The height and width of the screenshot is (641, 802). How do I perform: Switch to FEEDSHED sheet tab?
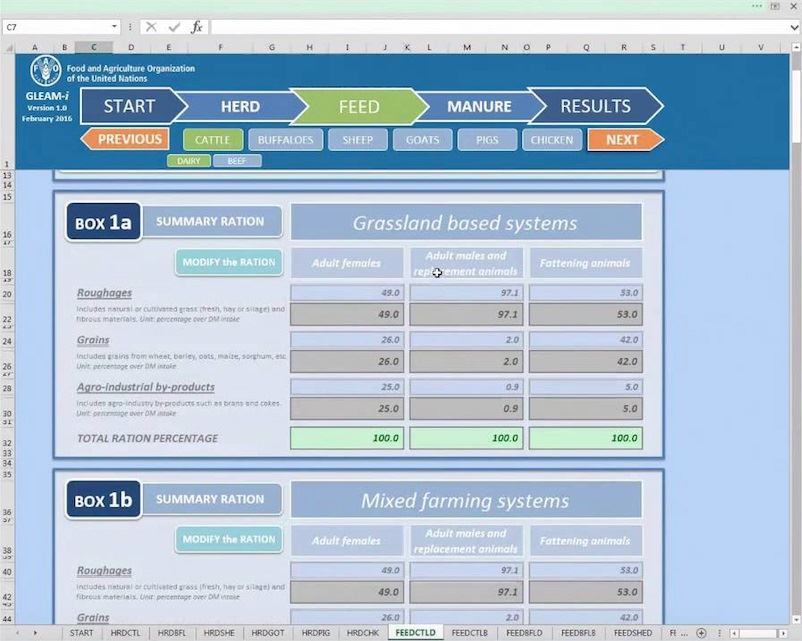pyautogui.click(x=632, y=633)
